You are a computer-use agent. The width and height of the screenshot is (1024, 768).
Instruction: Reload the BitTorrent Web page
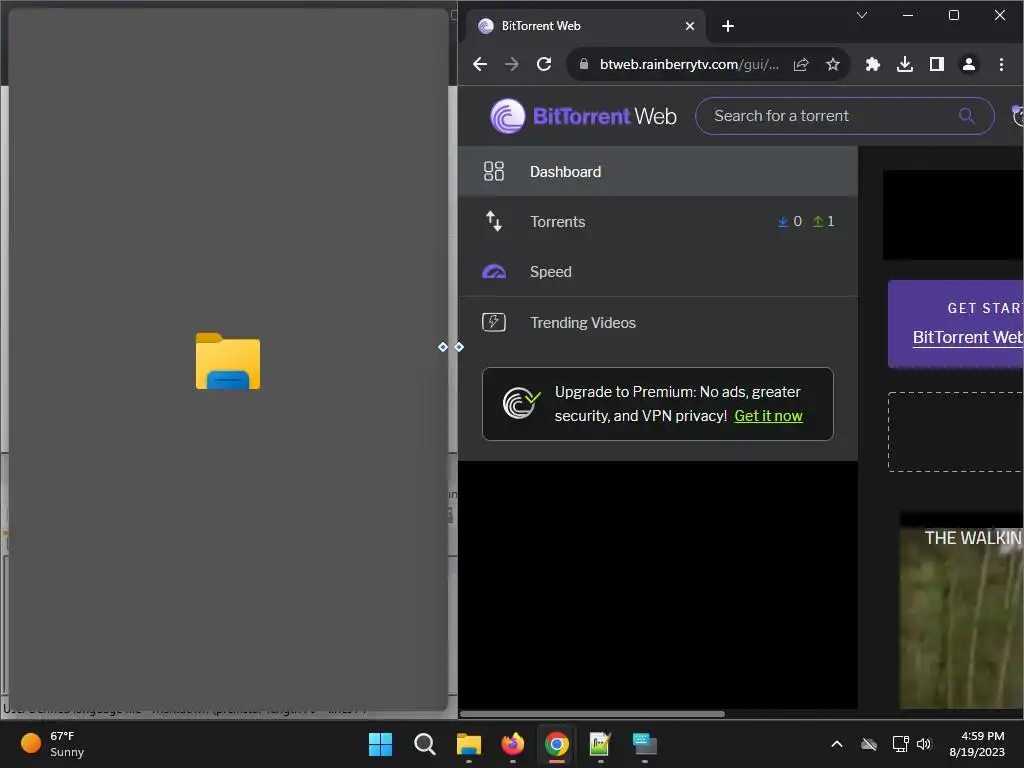[x=544, y=64]
